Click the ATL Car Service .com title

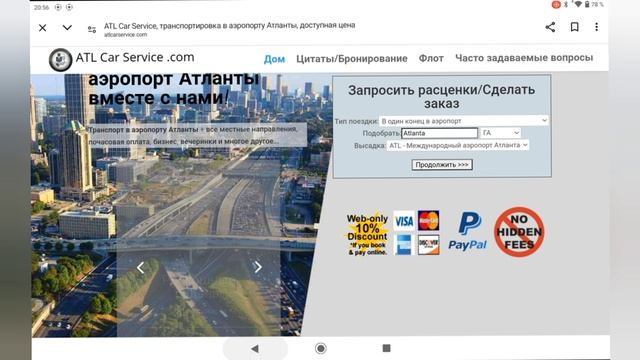pyautogui.click(x=135, y=58)
